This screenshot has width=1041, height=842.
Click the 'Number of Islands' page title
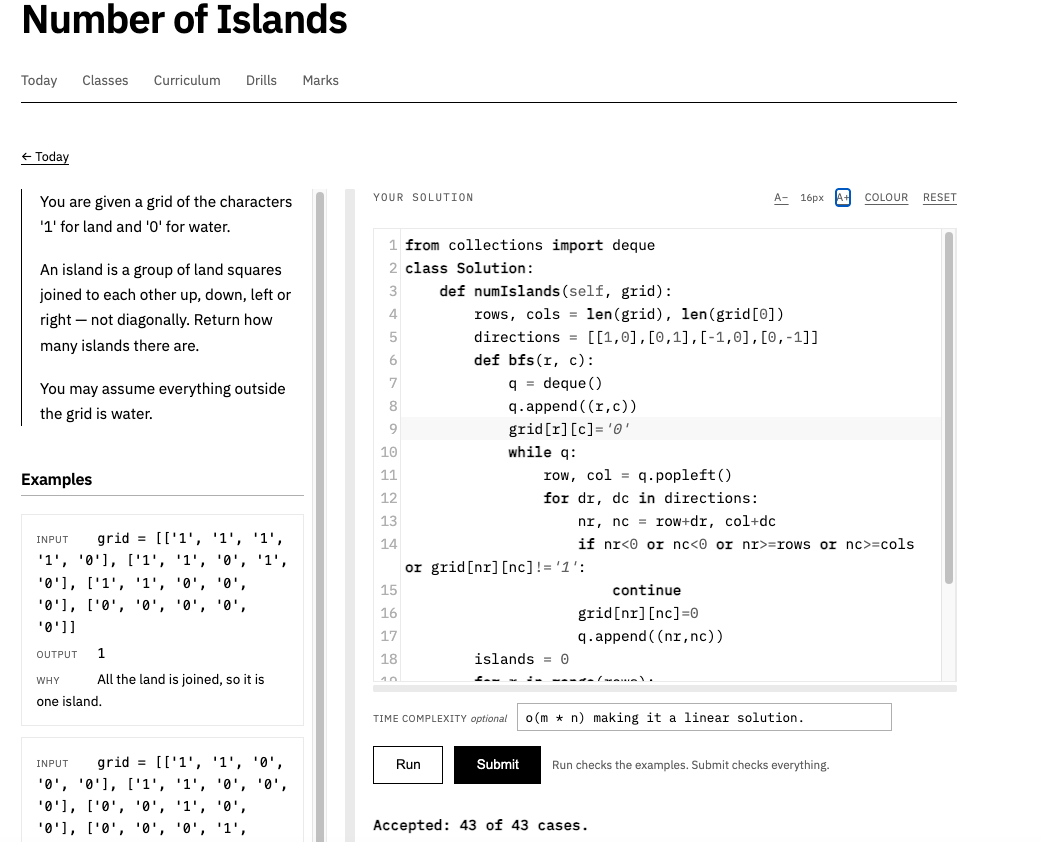[185, 19]
